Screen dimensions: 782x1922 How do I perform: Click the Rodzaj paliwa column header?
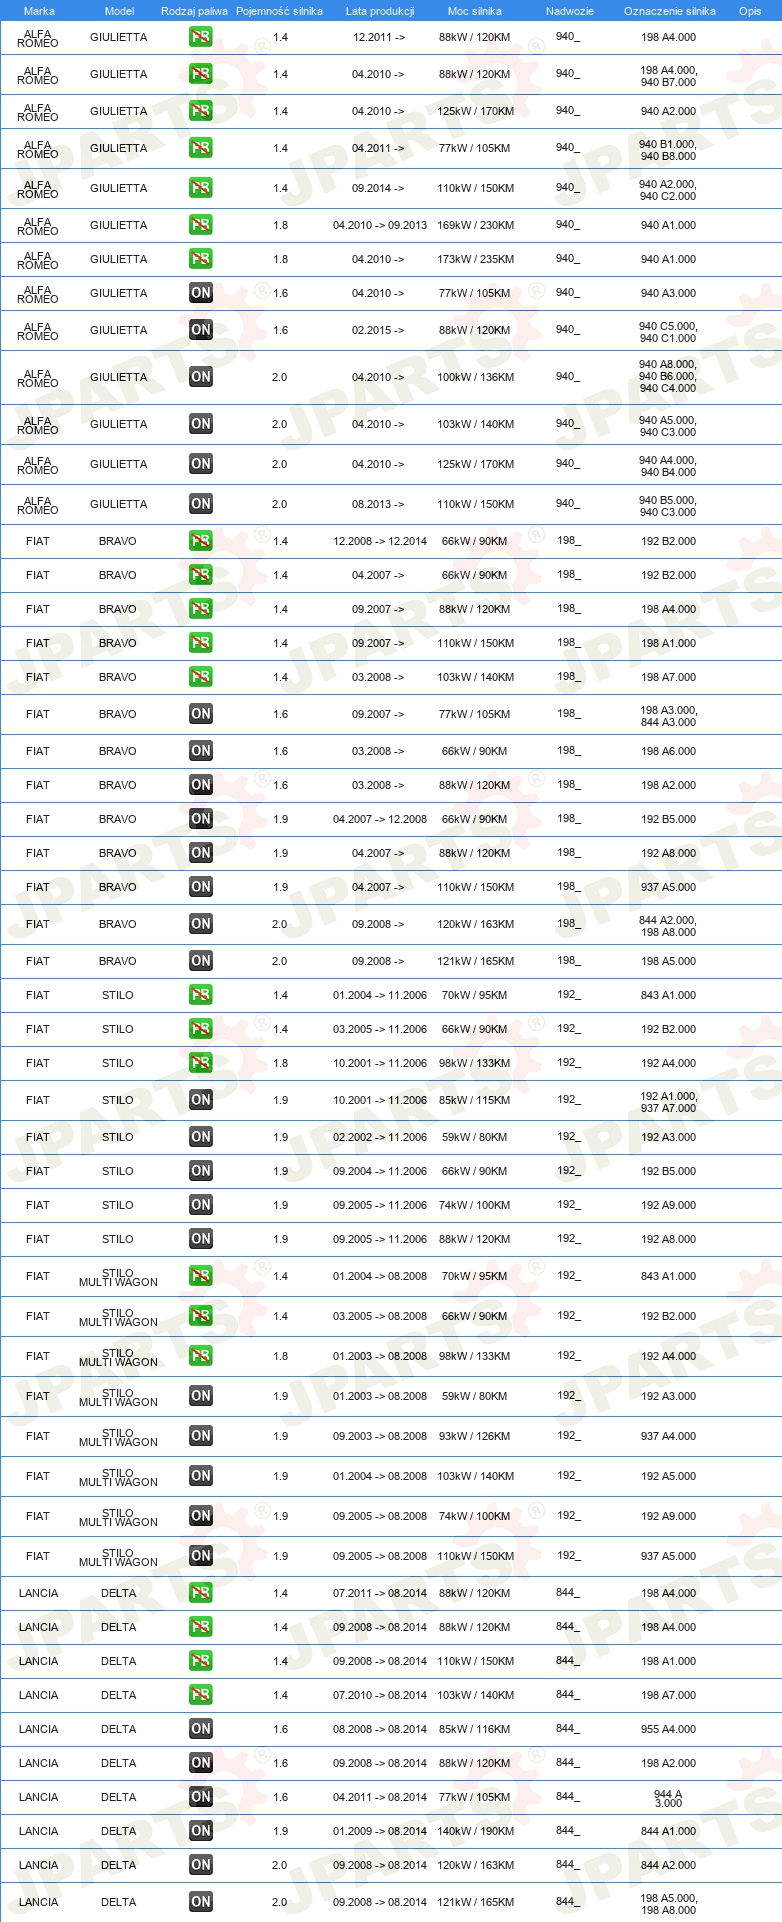click(x=194, y=11)
